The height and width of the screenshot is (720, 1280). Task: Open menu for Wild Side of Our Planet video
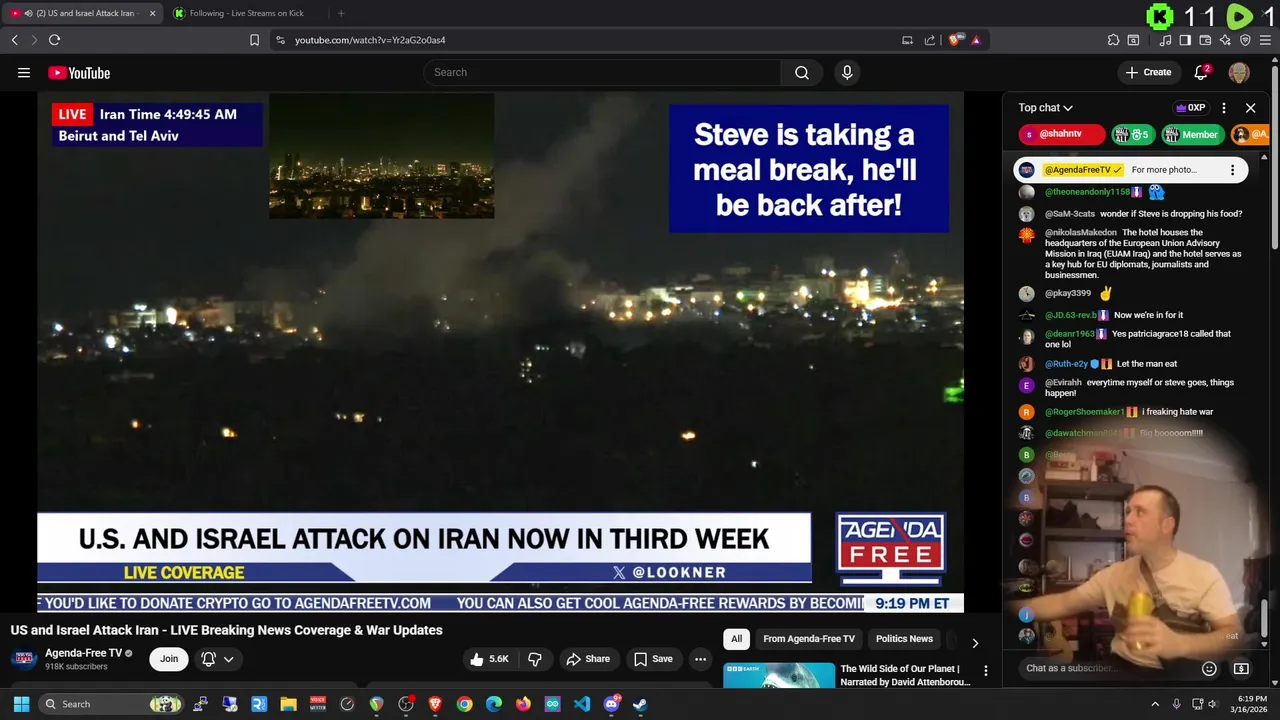(x=986, y=671)
